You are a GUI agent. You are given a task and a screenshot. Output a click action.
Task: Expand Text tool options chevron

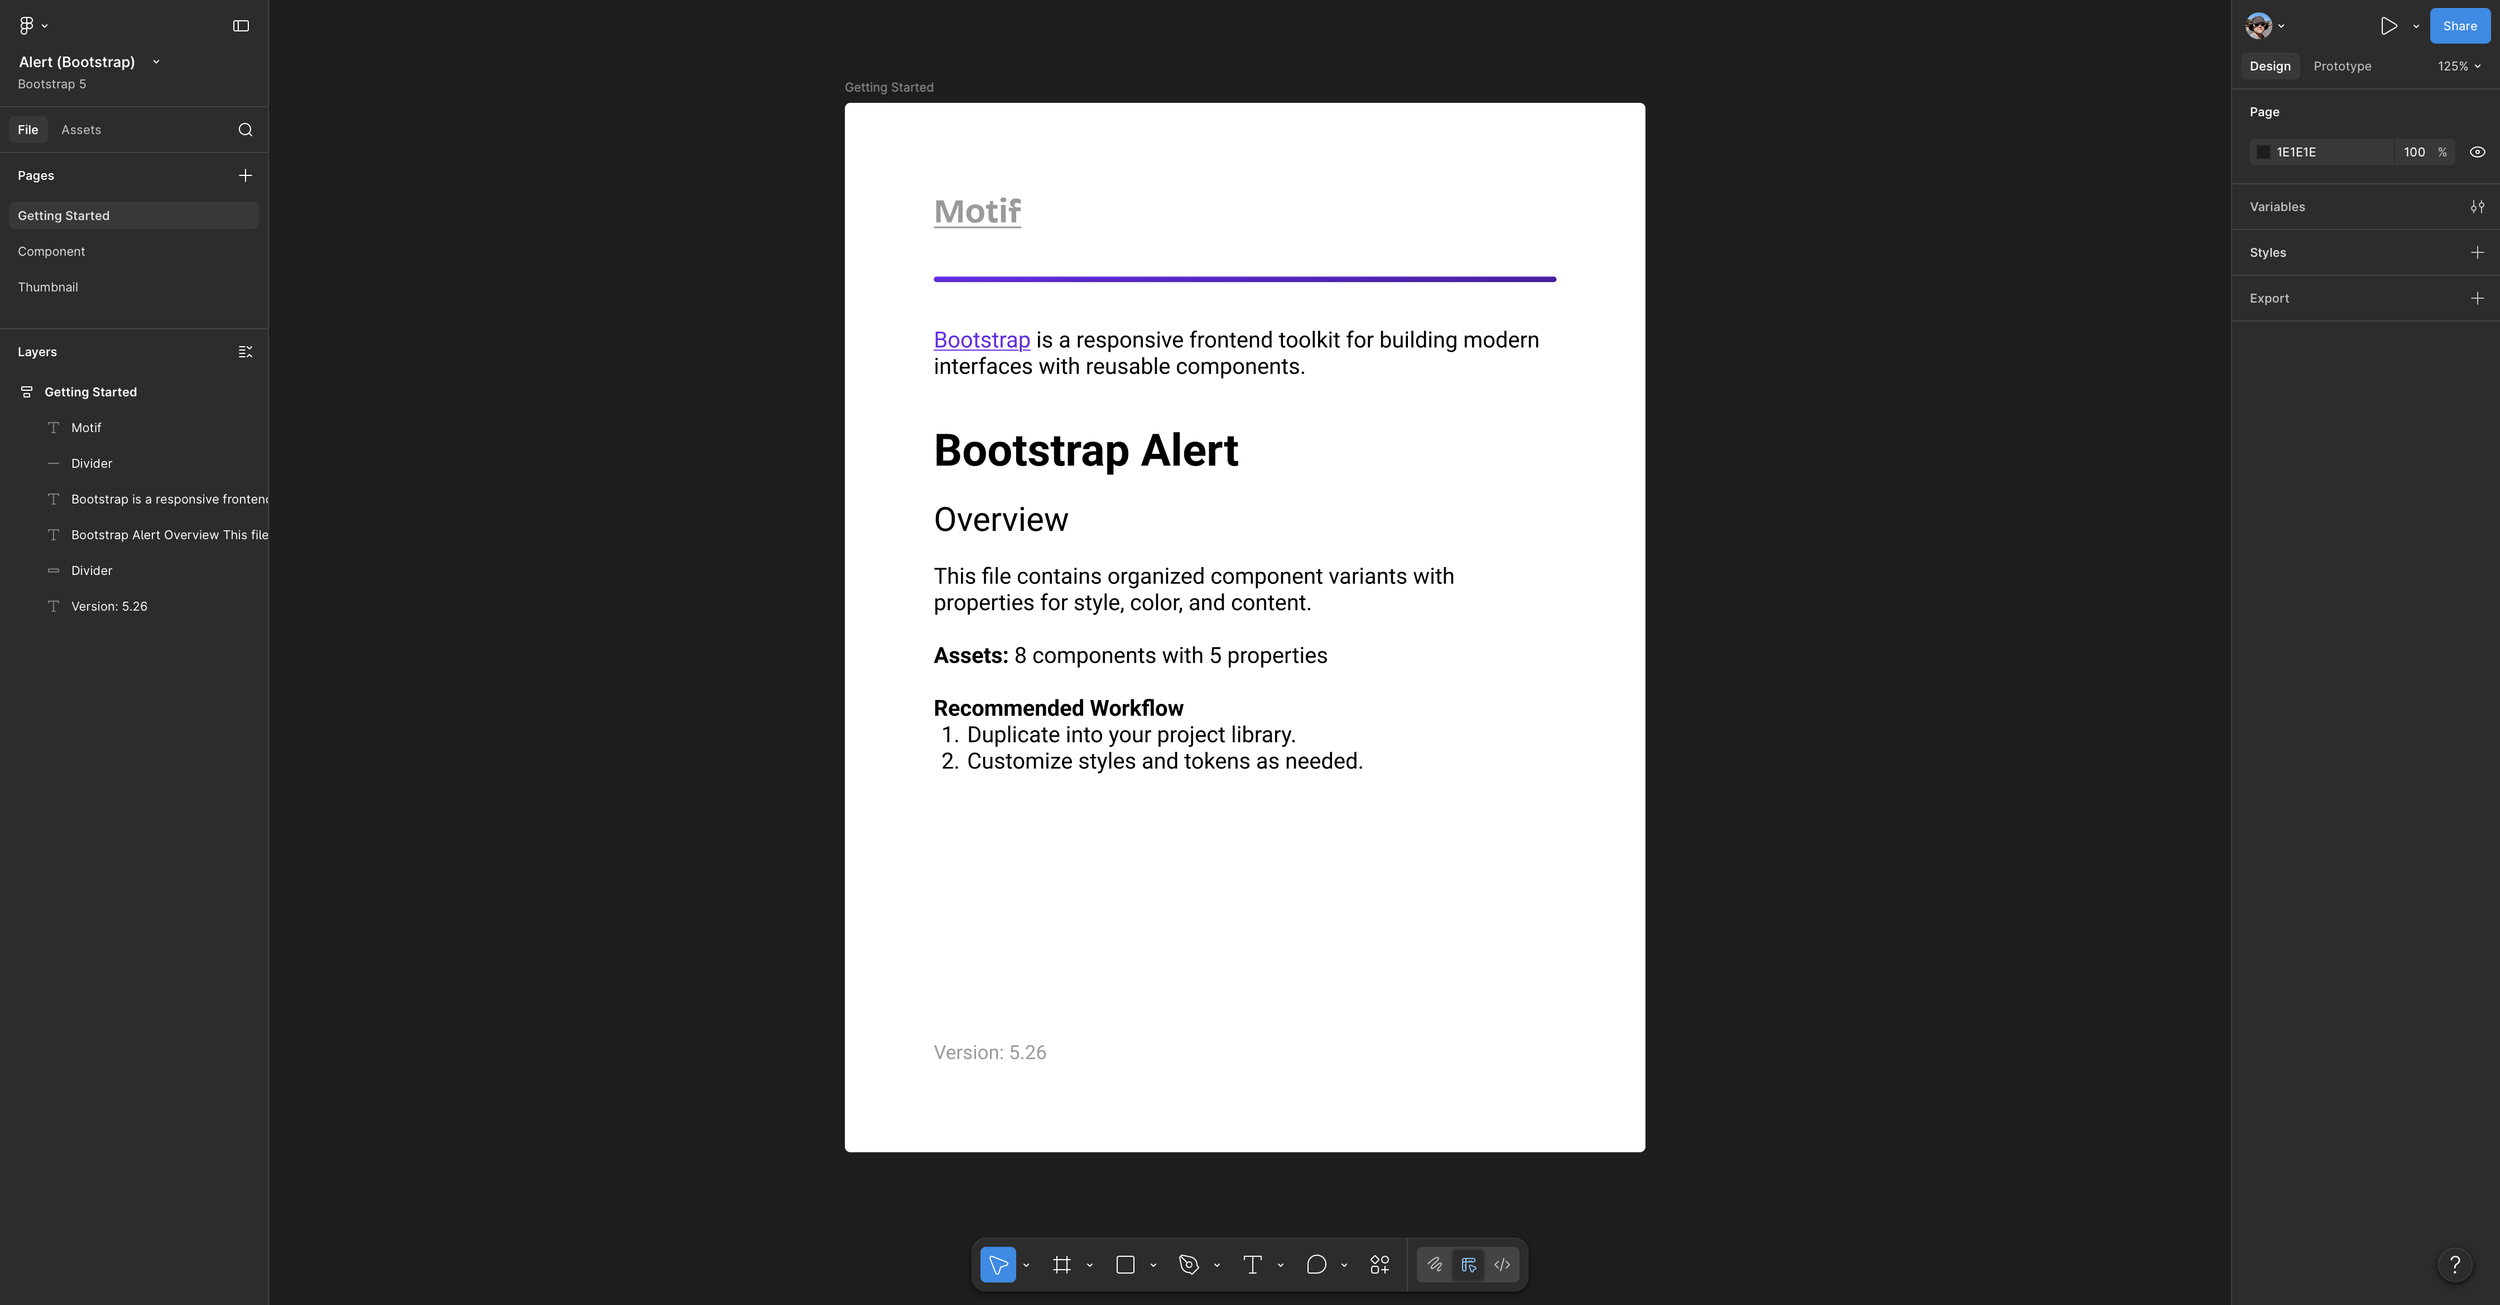pyautogui.click(x=1280, y=1266)
